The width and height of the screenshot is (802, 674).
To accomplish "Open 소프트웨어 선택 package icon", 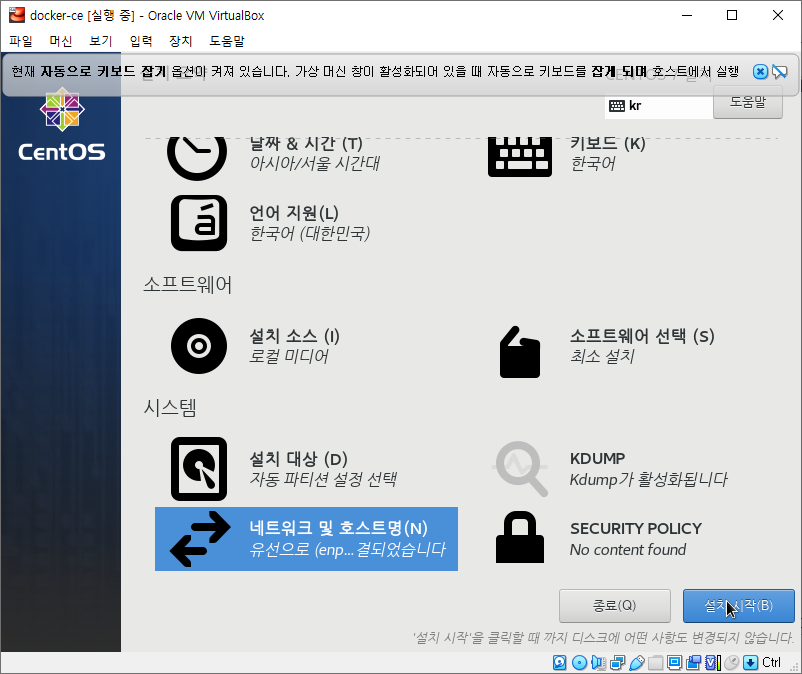I will [520, 352].
